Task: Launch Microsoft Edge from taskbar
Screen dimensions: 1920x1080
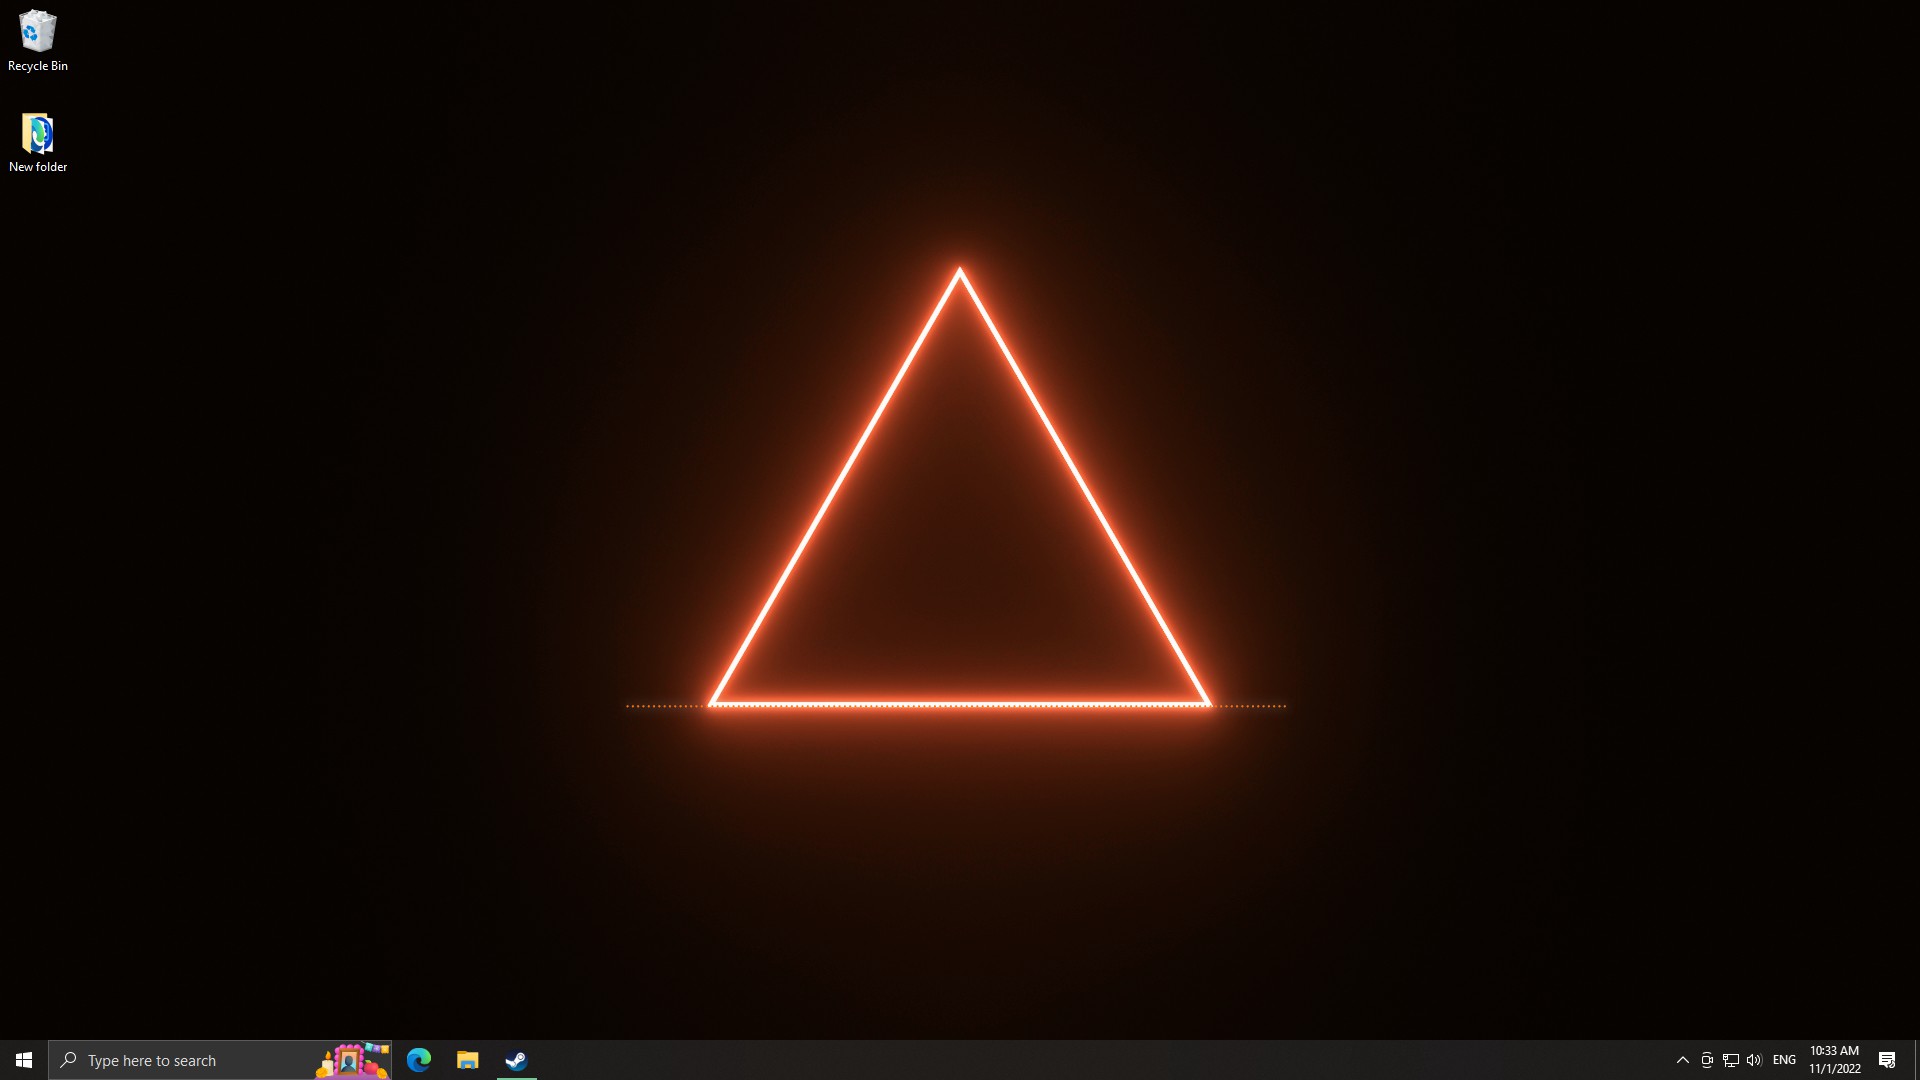Action: coord(419,1060)
